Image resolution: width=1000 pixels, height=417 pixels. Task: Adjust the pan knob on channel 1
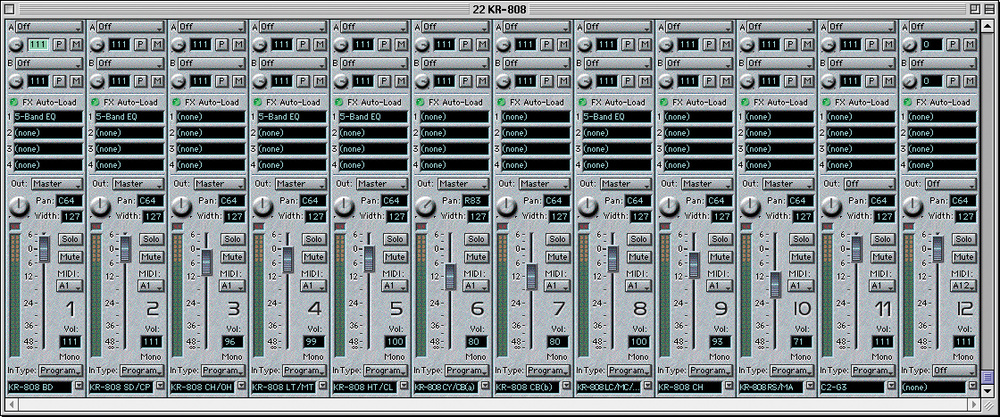point(19,207)
